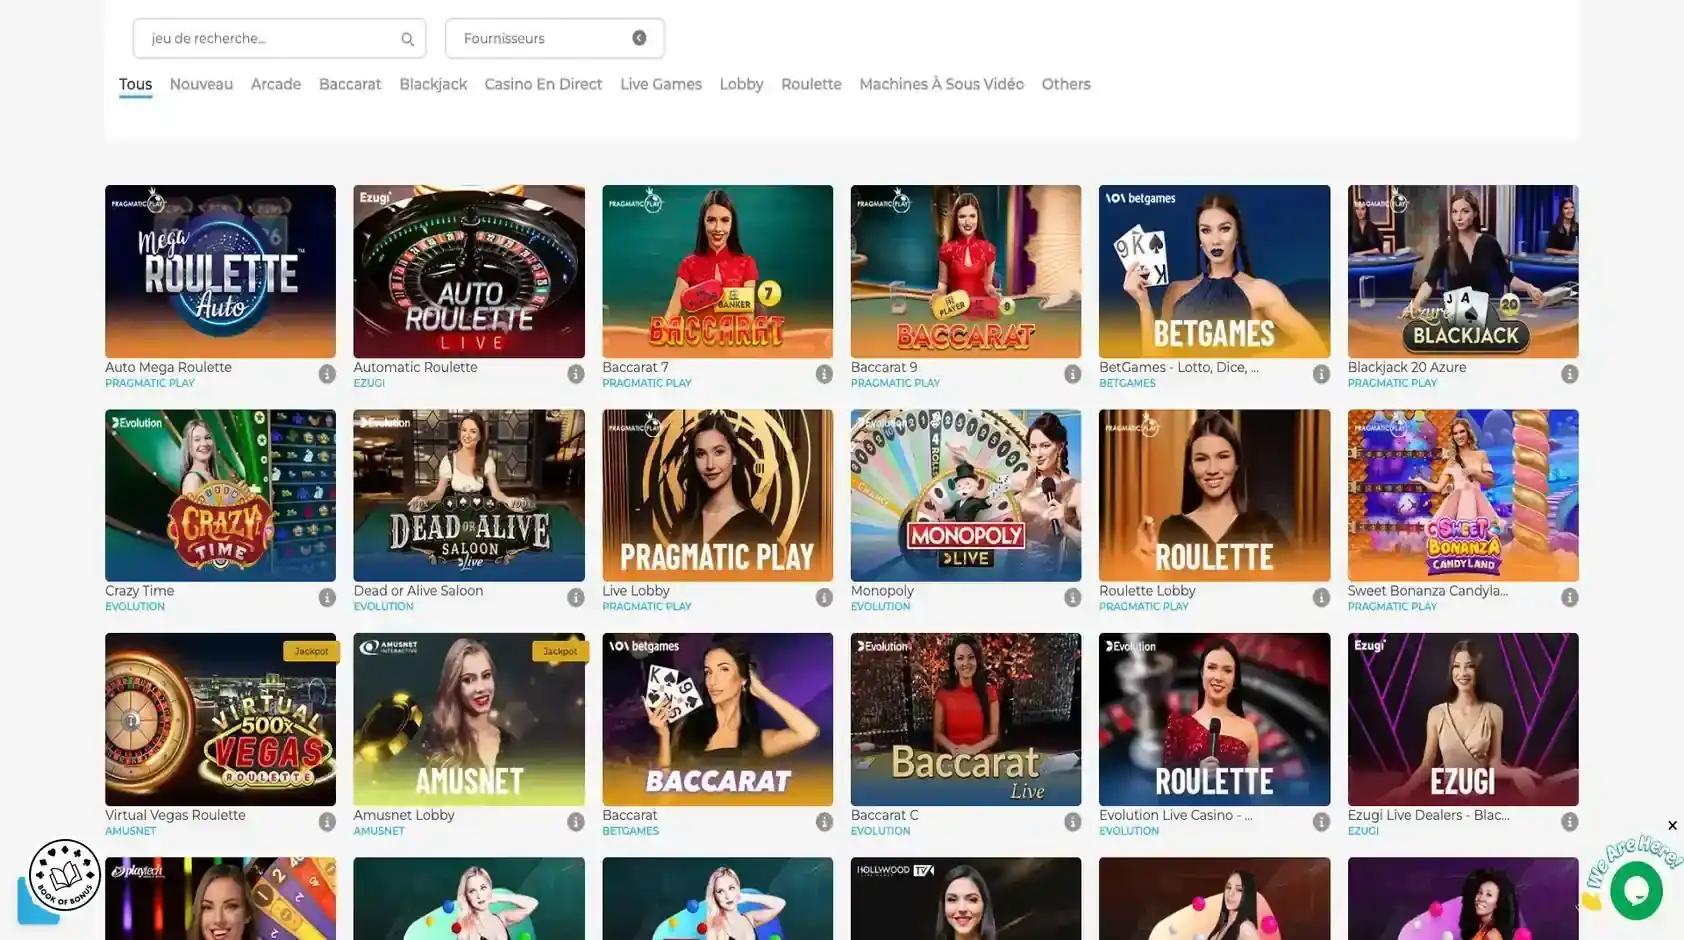Open the Blackjack category tab
The image size is (1684, 940).
(433, 84)
